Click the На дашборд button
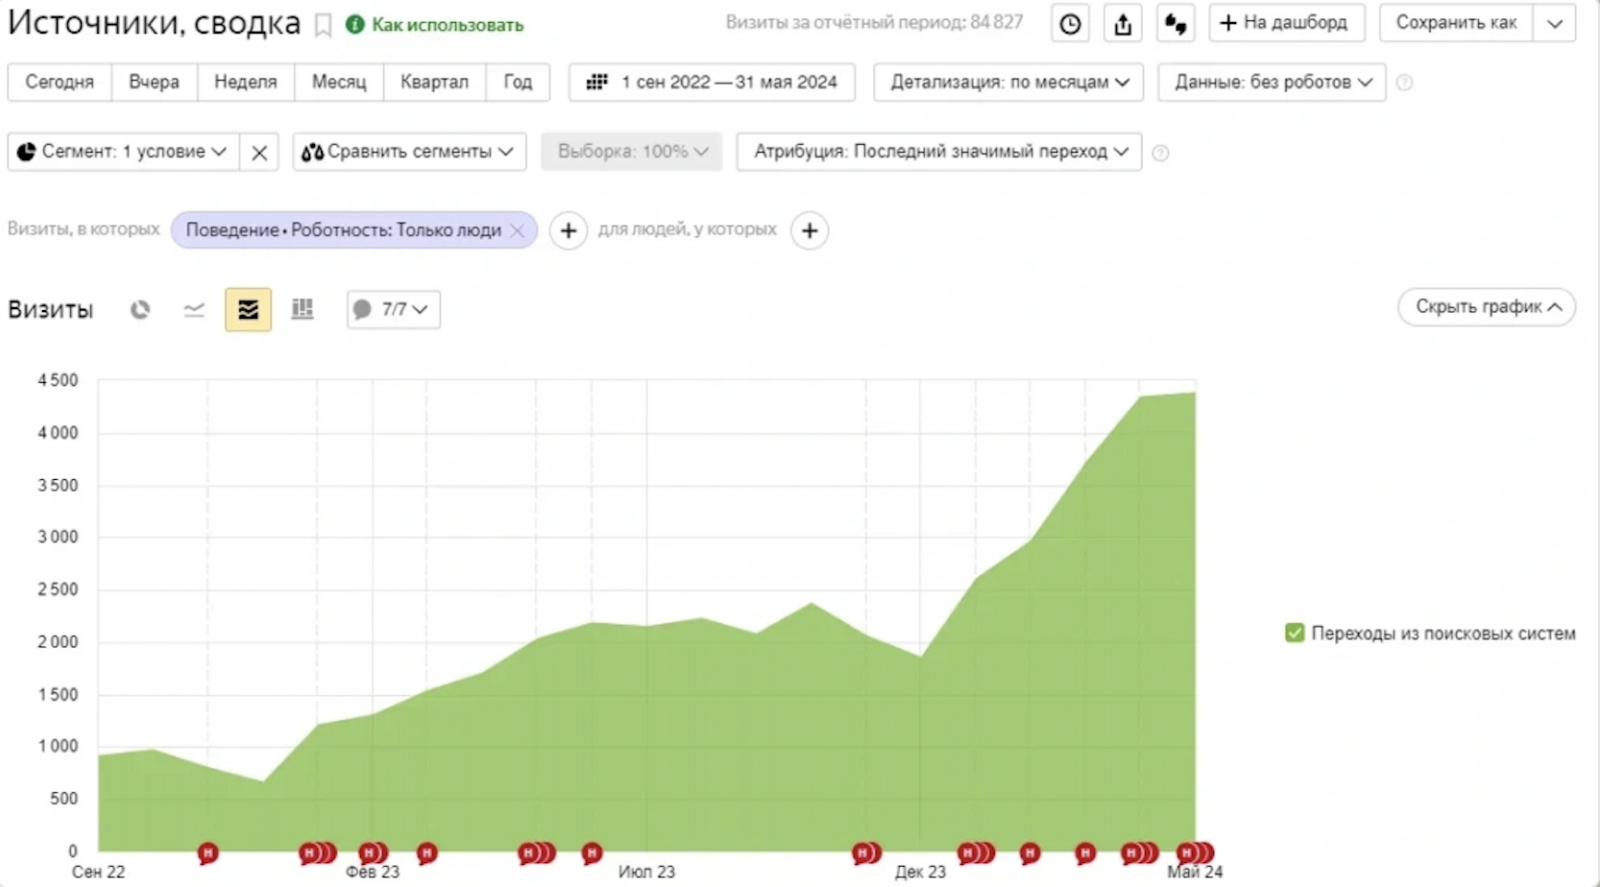1600x887 pixels. pos(1286,23)
